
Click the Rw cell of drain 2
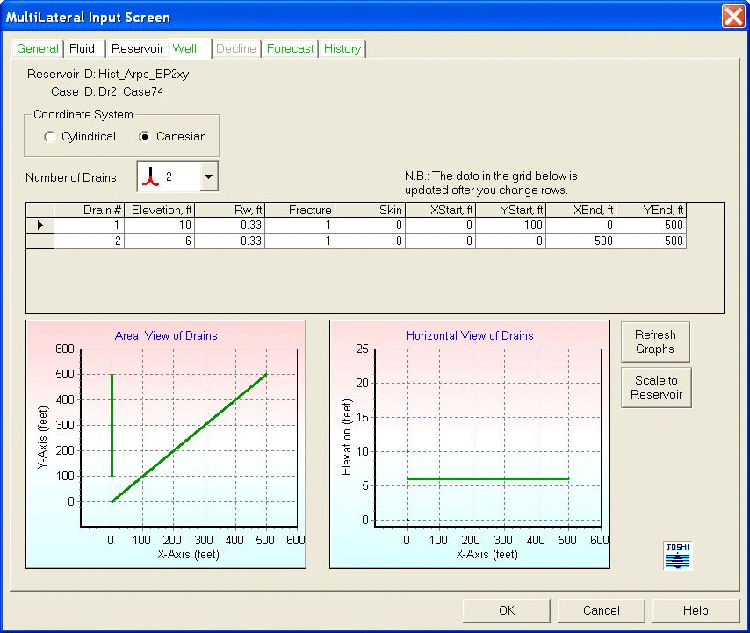click(230, 241)
